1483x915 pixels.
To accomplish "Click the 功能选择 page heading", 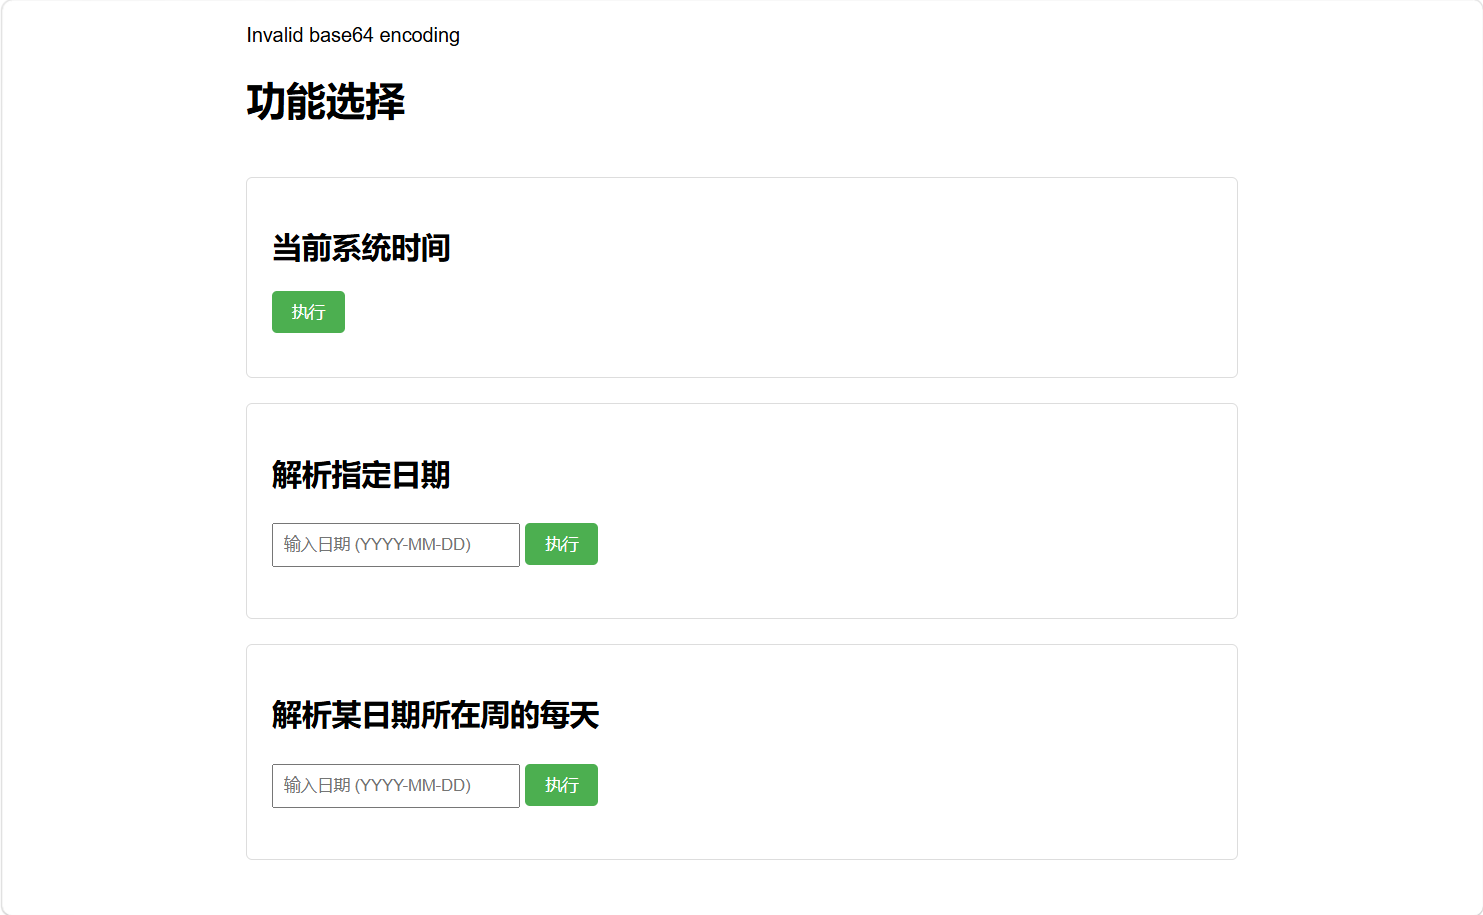I will [x=326, y=102].
